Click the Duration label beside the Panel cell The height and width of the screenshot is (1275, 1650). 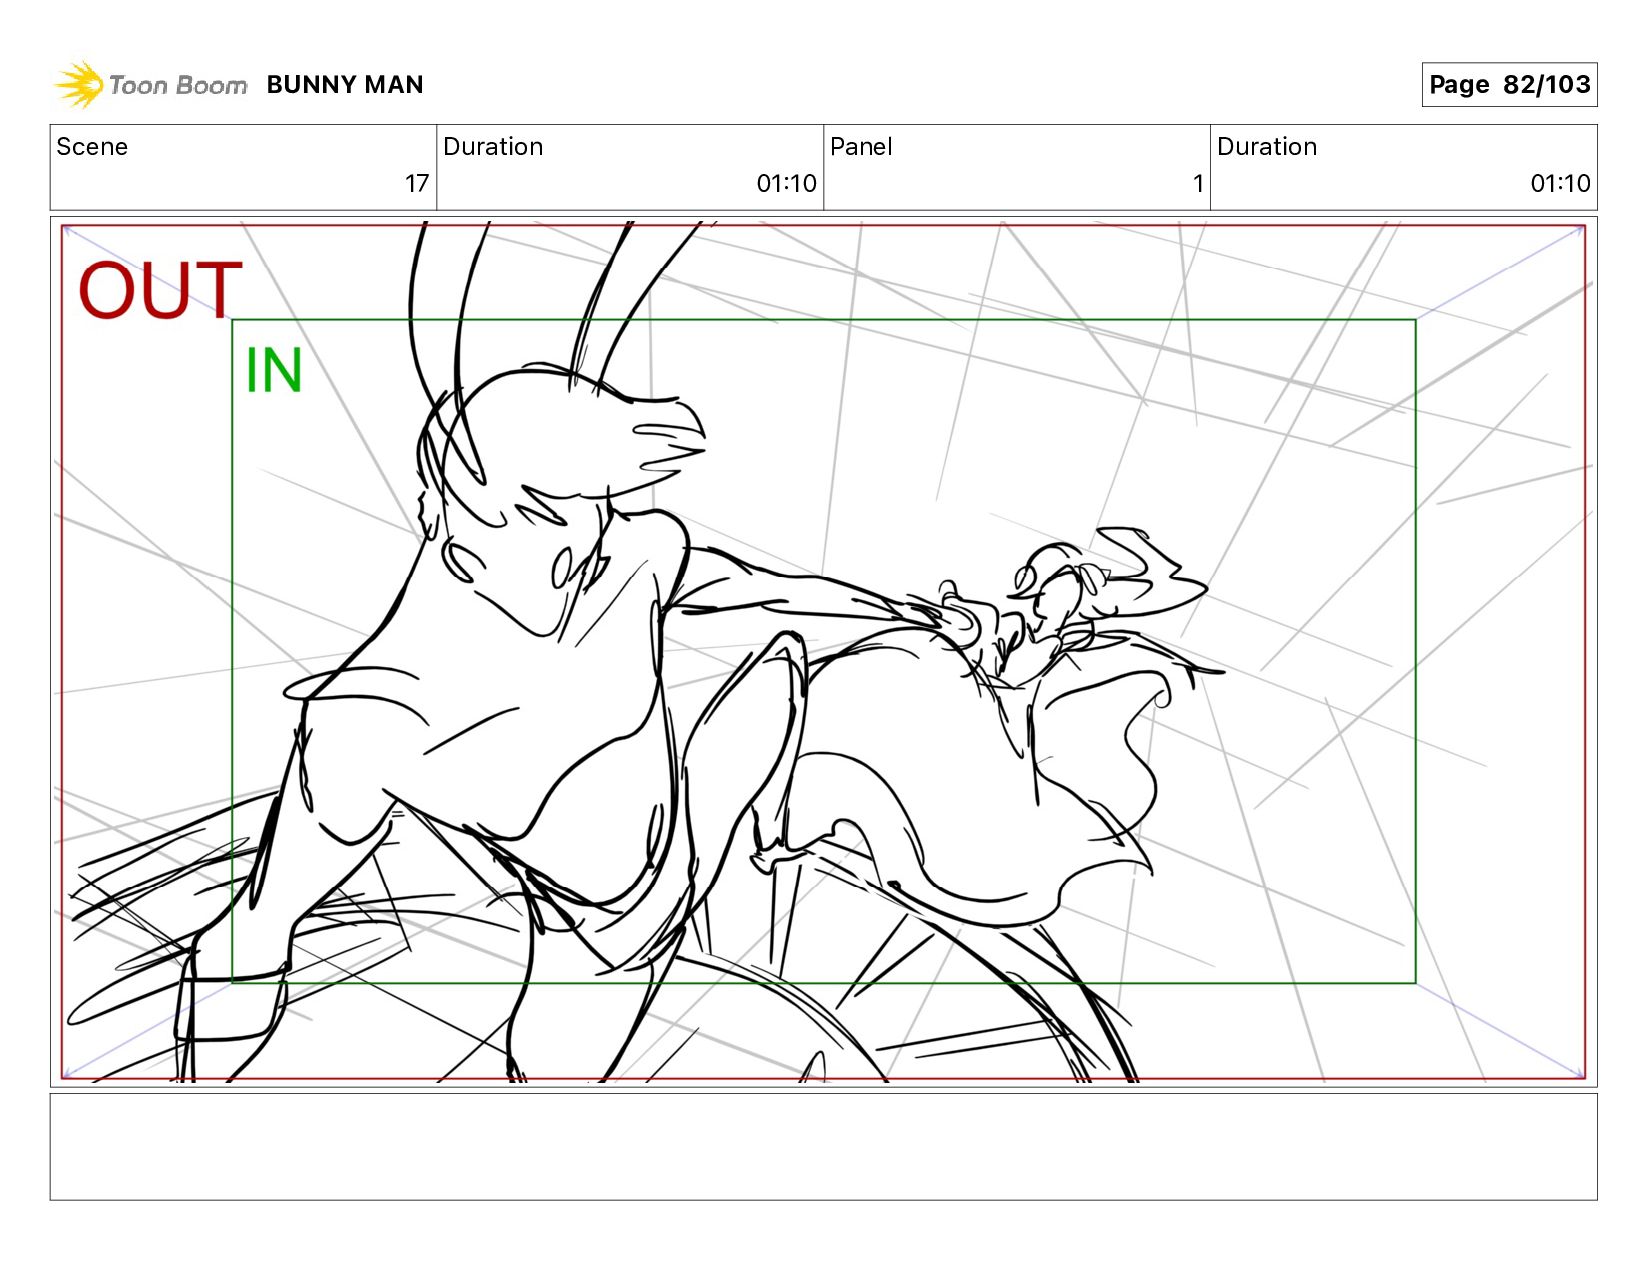1267,147
